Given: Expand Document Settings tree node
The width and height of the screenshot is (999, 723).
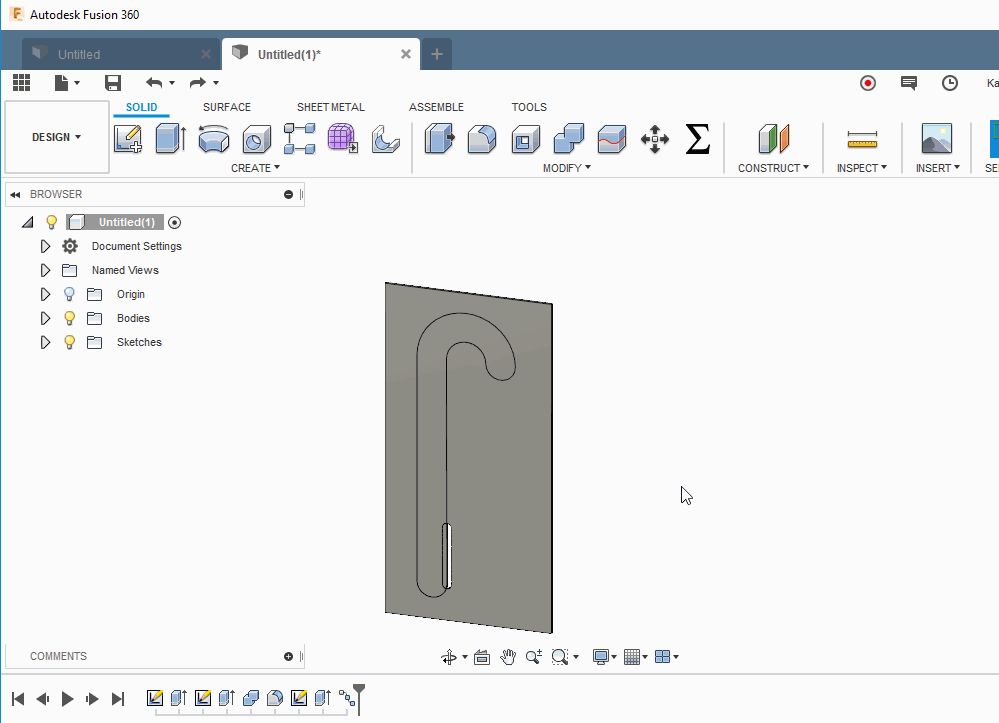Looking at the screenshot, I should tap(45, 246).
